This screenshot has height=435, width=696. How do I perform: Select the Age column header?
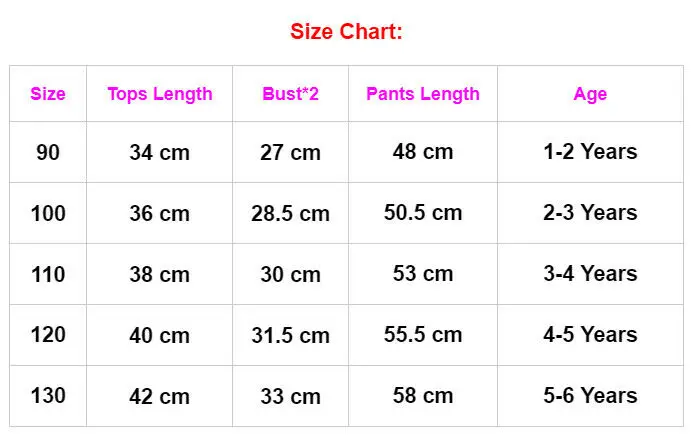tap(590, 95)
